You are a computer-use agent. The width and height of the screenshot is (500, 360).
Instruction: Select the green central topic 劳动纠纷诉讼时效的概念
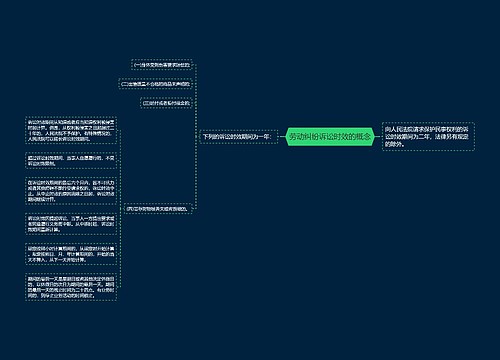point(330,136)
